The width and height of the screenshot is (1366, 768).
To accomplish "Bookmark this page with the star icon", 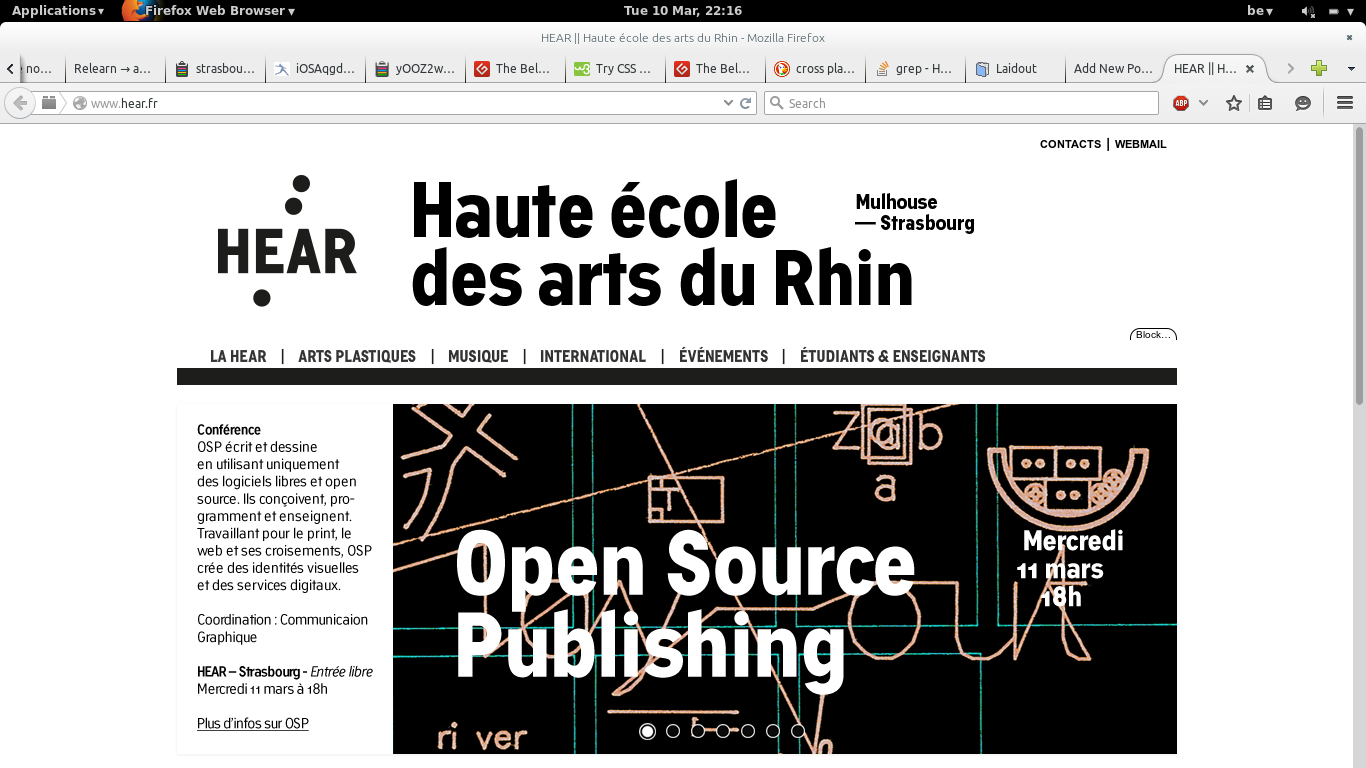I will [1234, 103].
